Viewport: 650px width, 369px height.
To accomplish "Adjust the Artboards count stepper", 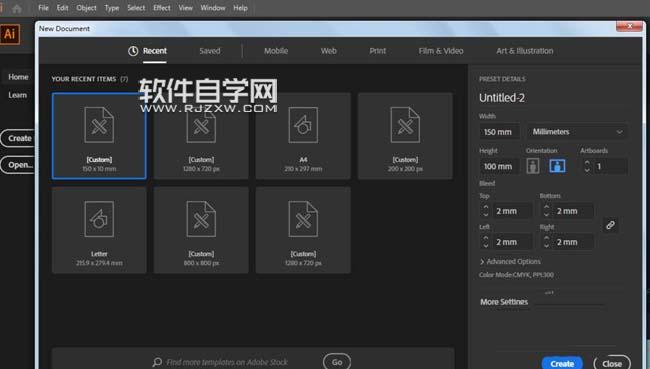I will [587, 166].
